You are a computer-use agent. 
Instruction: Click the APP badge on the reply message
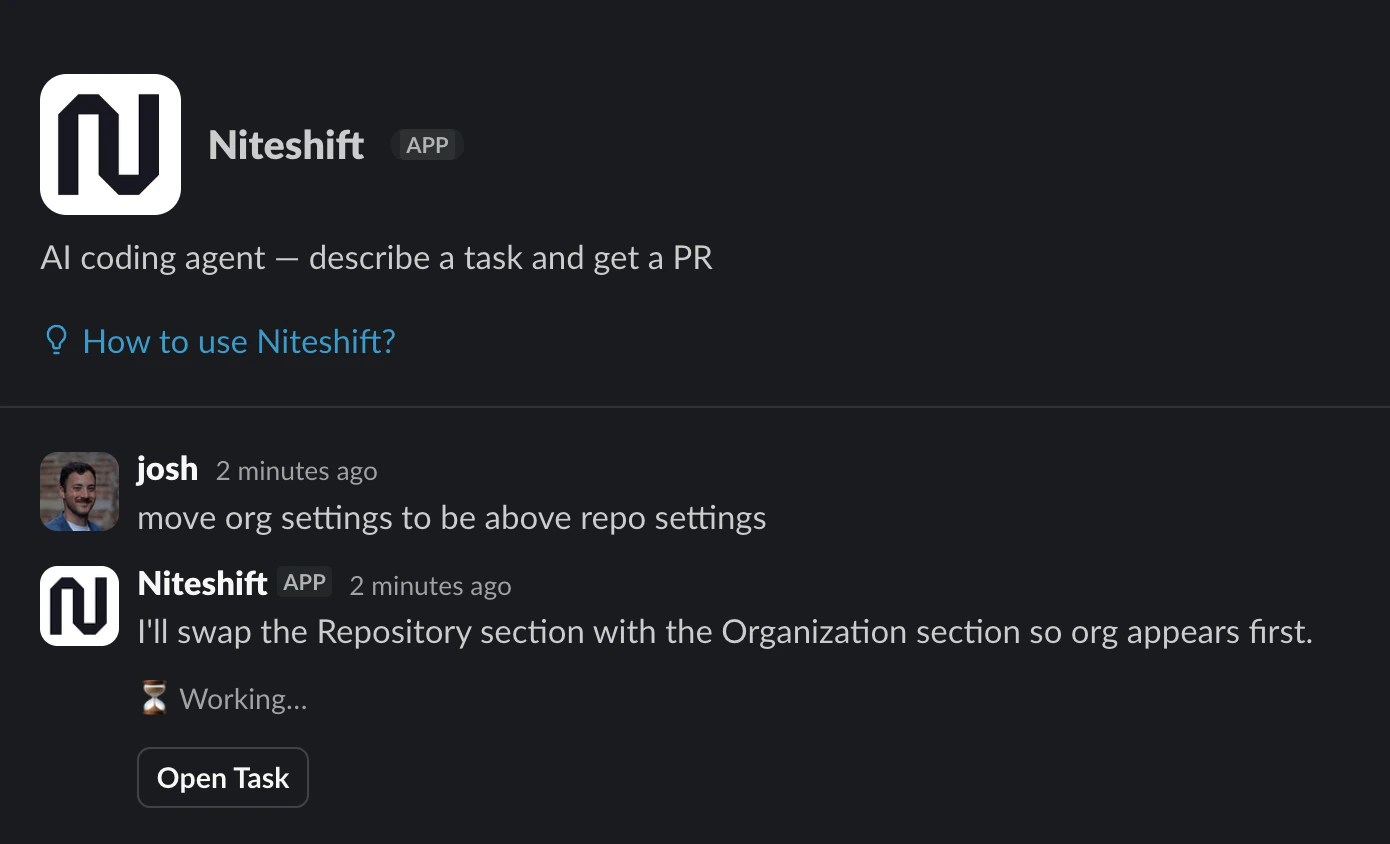pyautogui.click(x=305, y=583)
